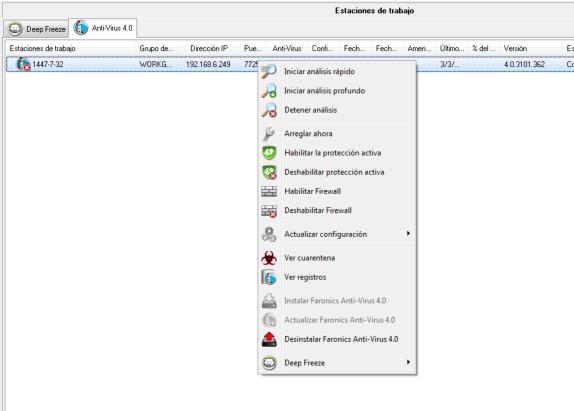Click the biohazard icon for Ver cuarentena
The width and height of the screenshot is (574, 411).
(x=269, y=258)
